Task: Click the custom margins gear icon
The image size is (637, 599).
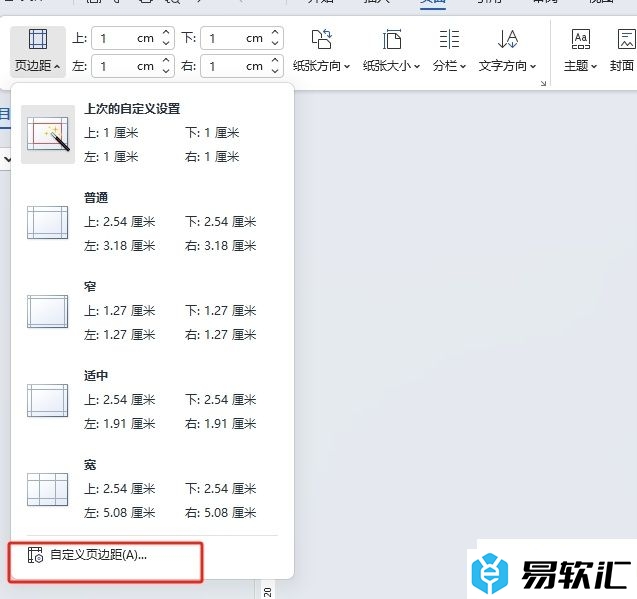Action: [x=35, y=555]
